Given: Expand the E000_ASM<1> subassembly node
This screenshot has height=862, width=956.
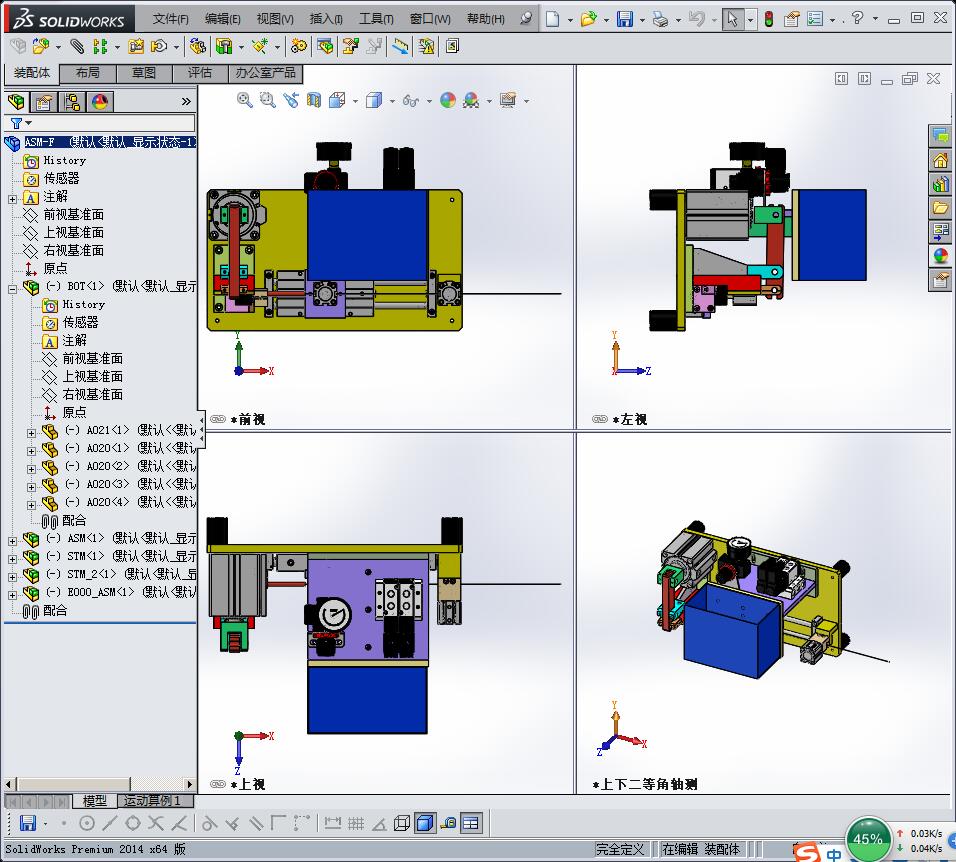Looking at the screenshot, I should pos(12,594).
